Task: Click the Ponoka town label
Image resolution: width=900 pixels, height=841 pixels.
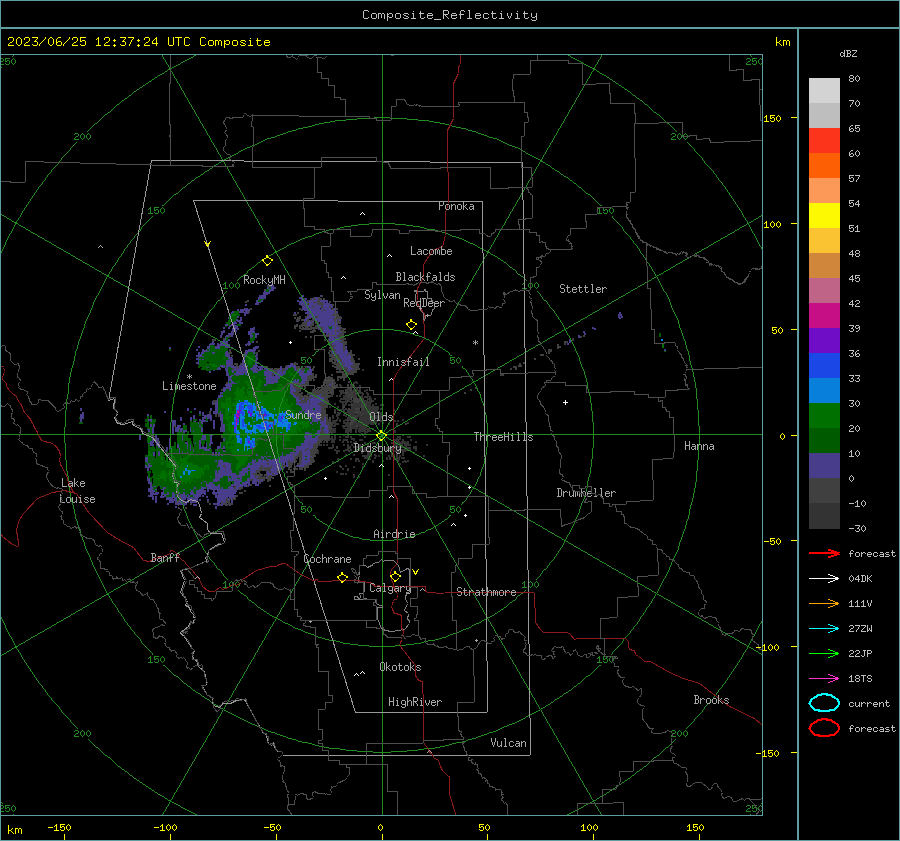Action: tap(456, 206)
